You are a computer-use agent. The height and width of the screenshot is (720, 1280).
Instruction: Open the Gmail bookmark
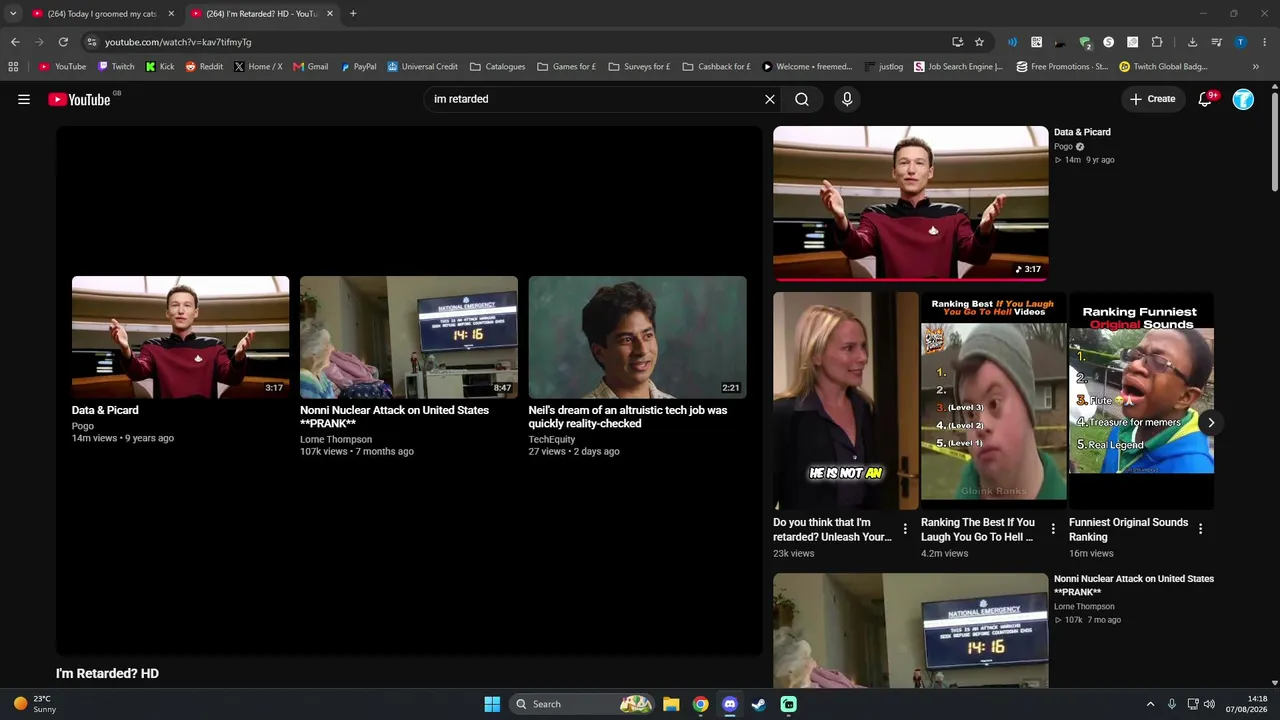(311, 67)
